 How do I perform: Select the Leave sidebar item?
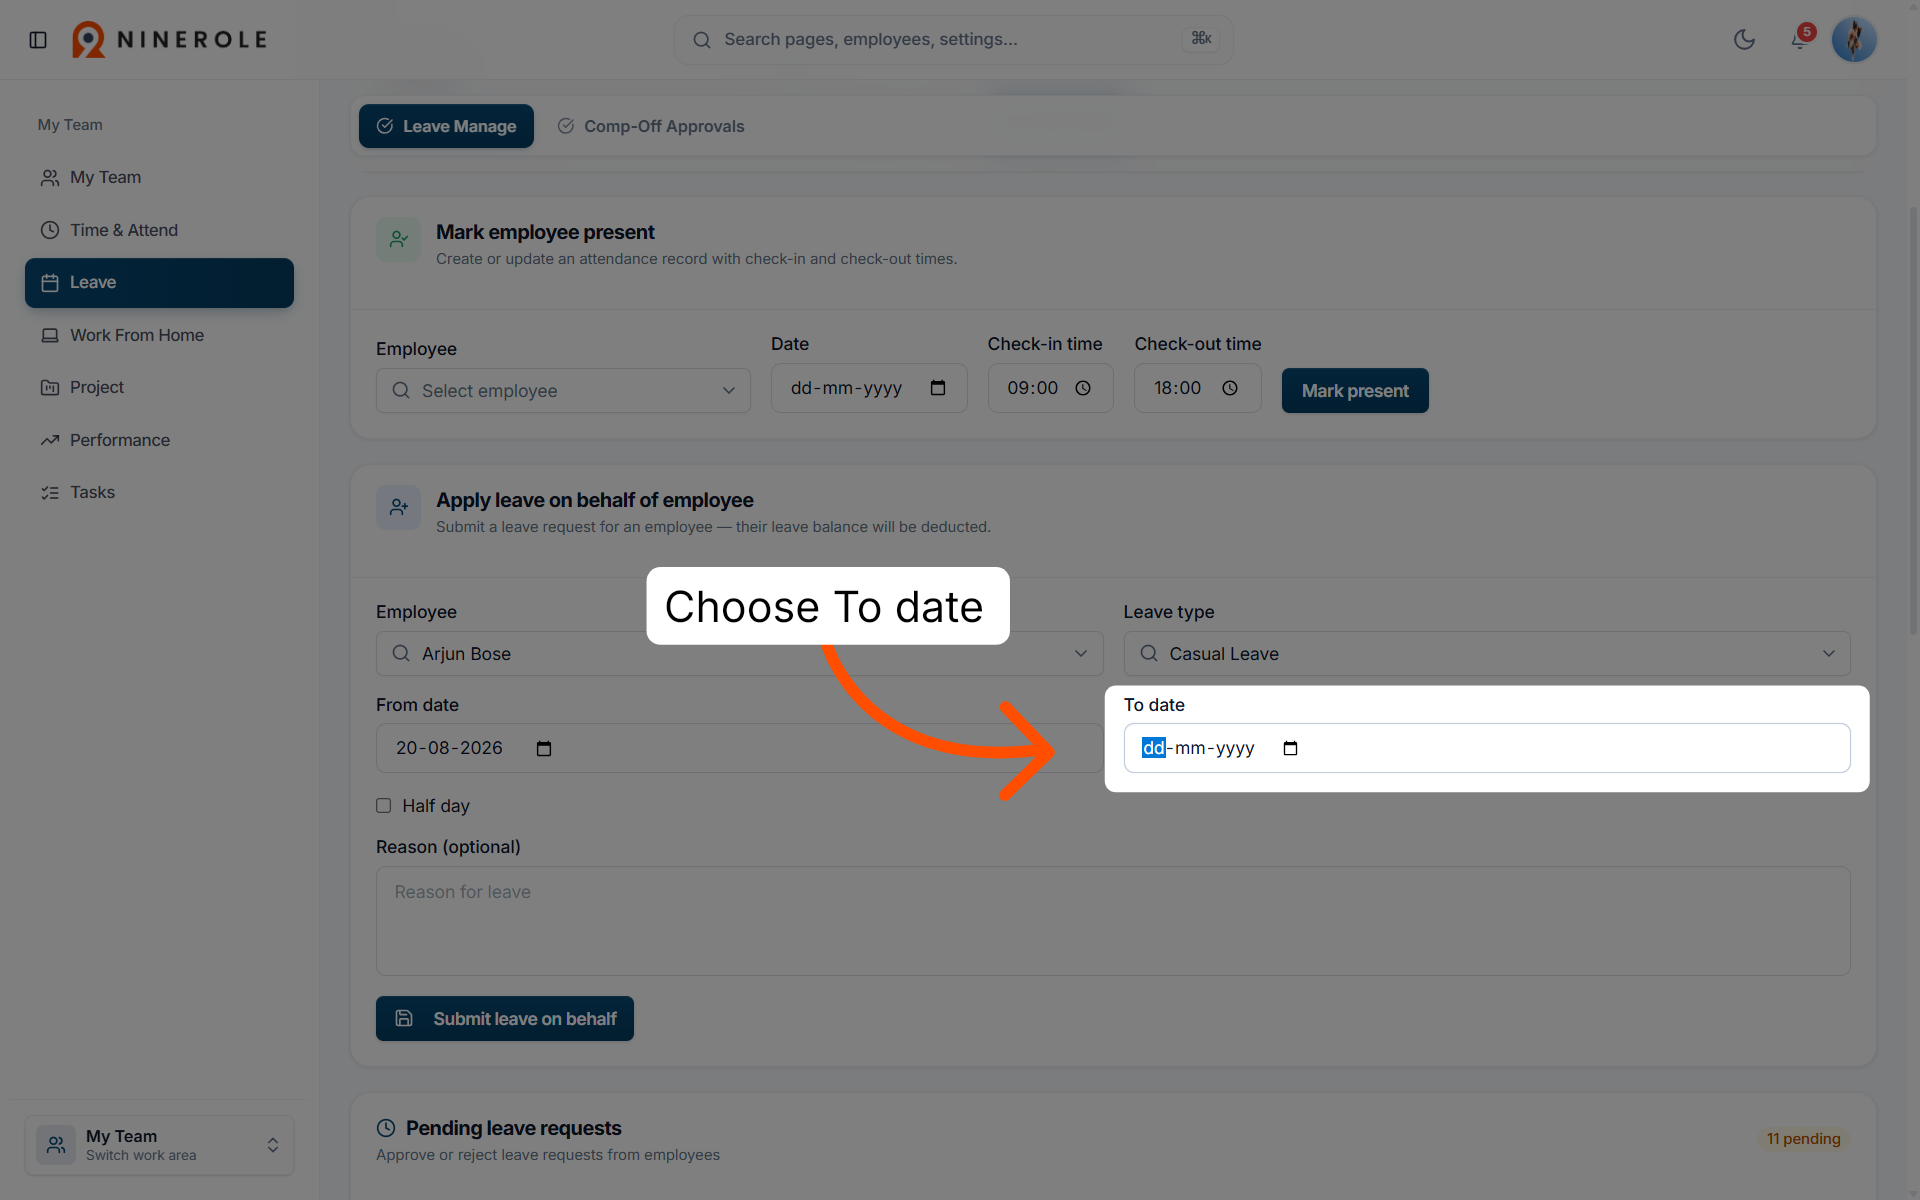(159, 283)
